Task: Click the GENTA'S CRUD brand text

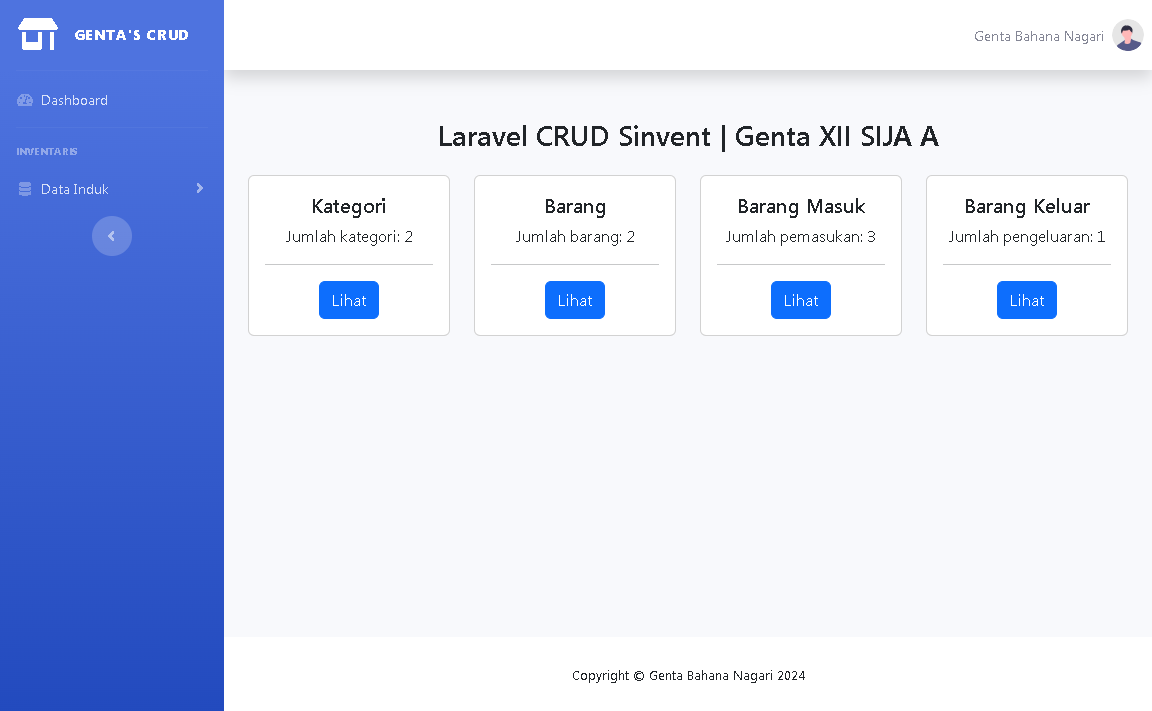Action: click(x=131, y=35)
